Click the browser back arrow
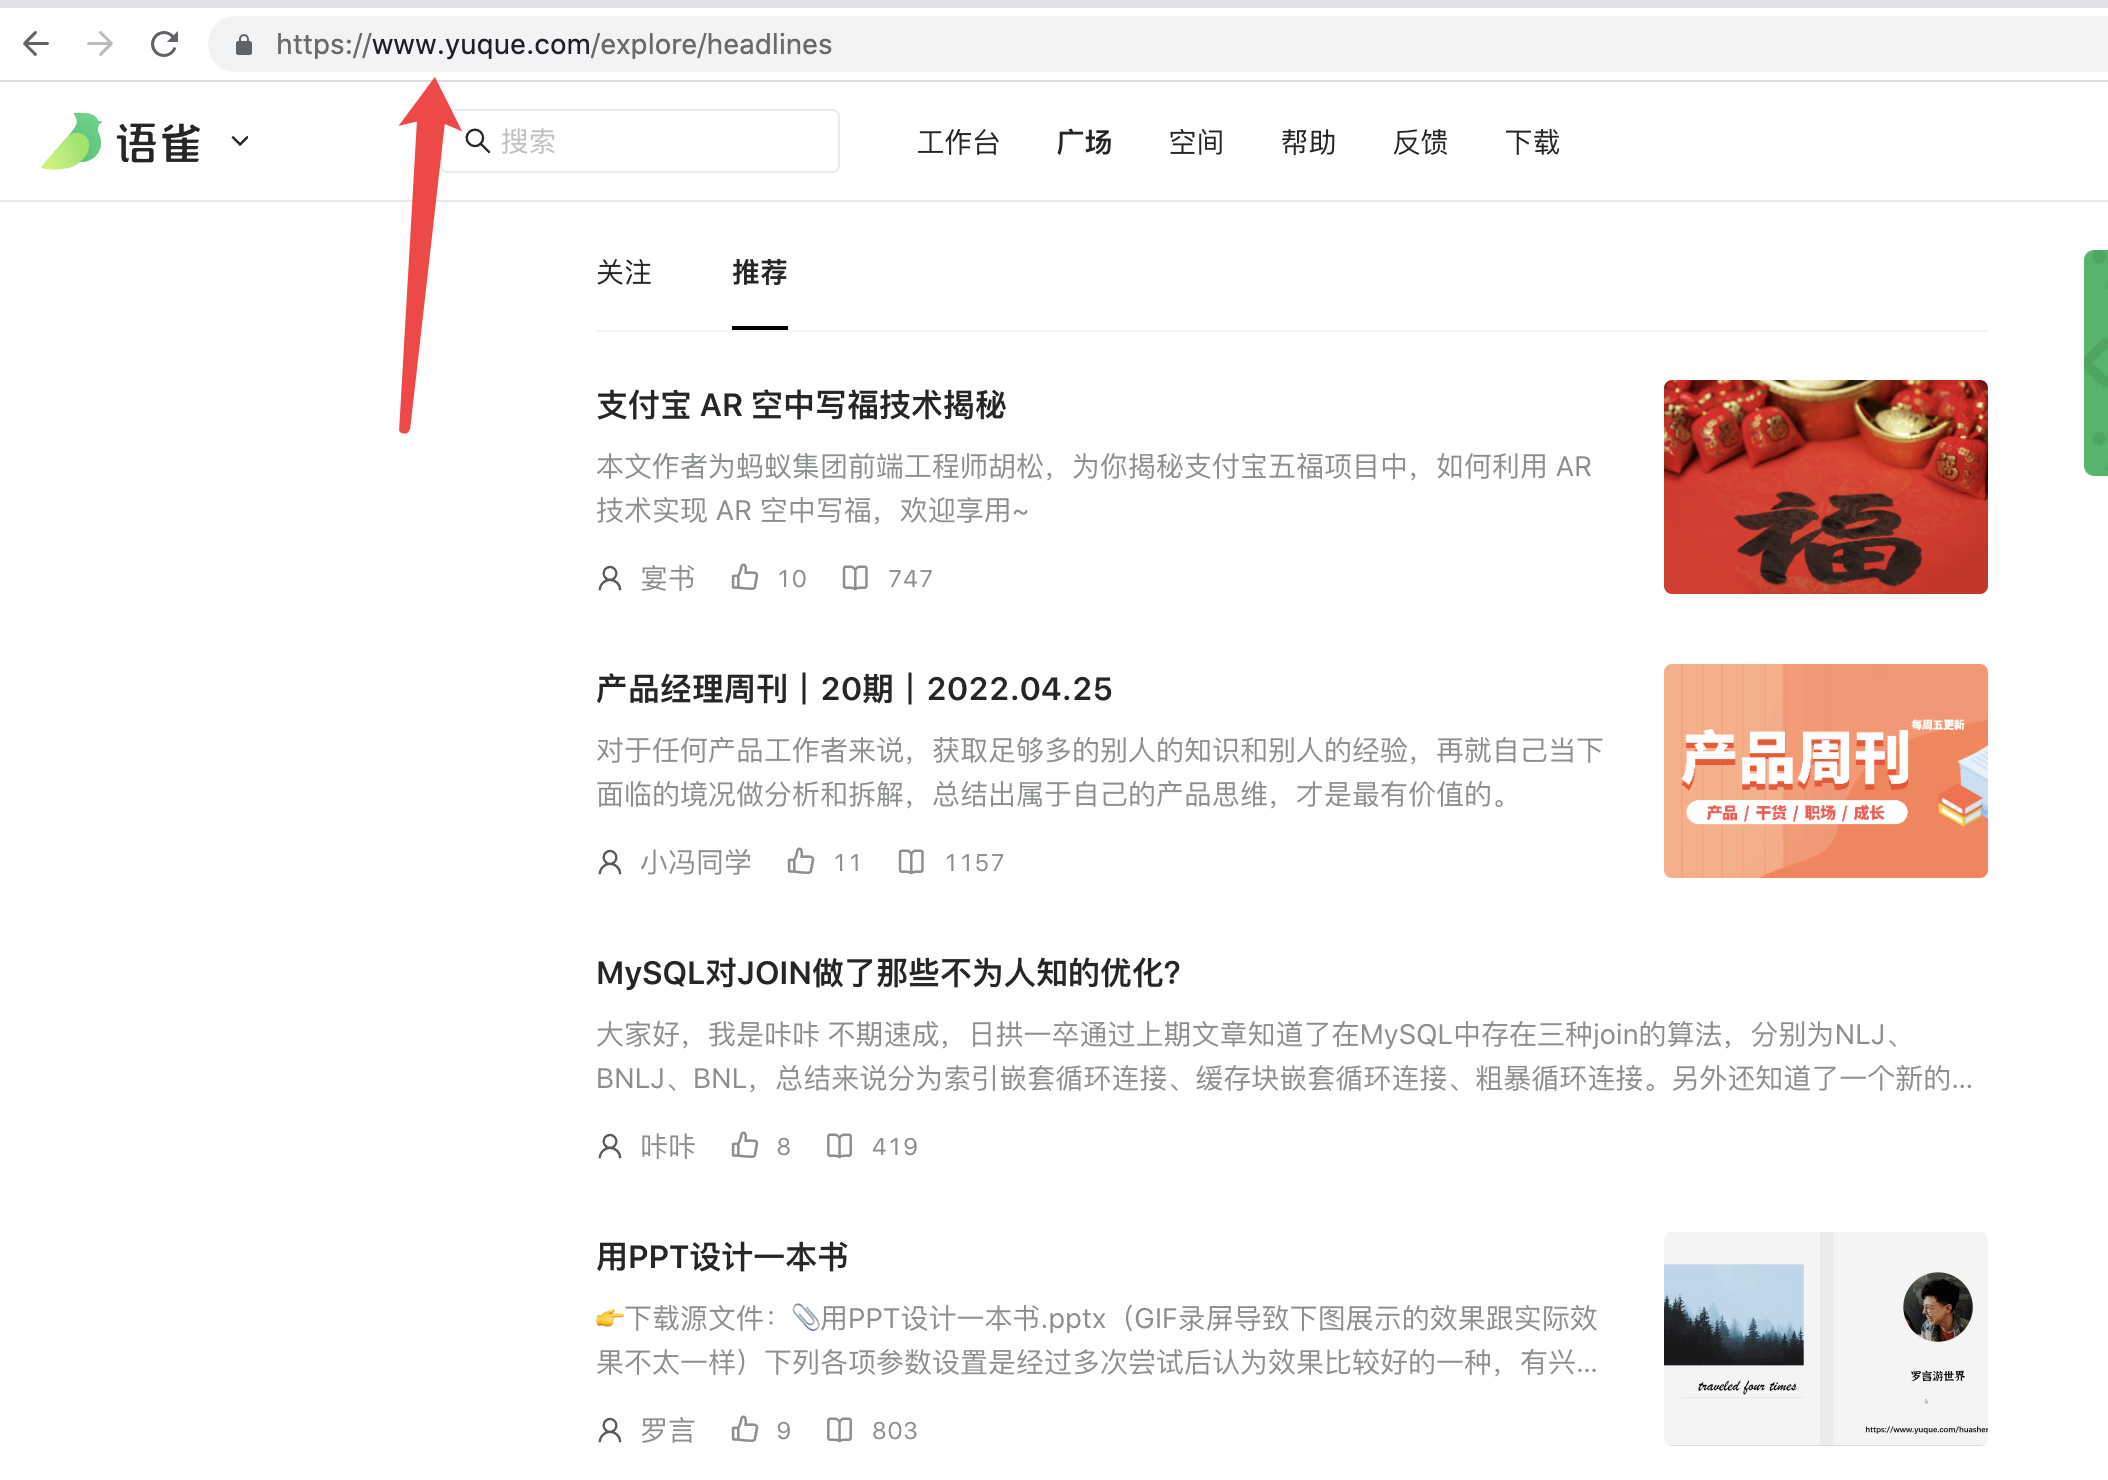The width and height of the screenshot is (2108, 1480). tap(36, 44)
